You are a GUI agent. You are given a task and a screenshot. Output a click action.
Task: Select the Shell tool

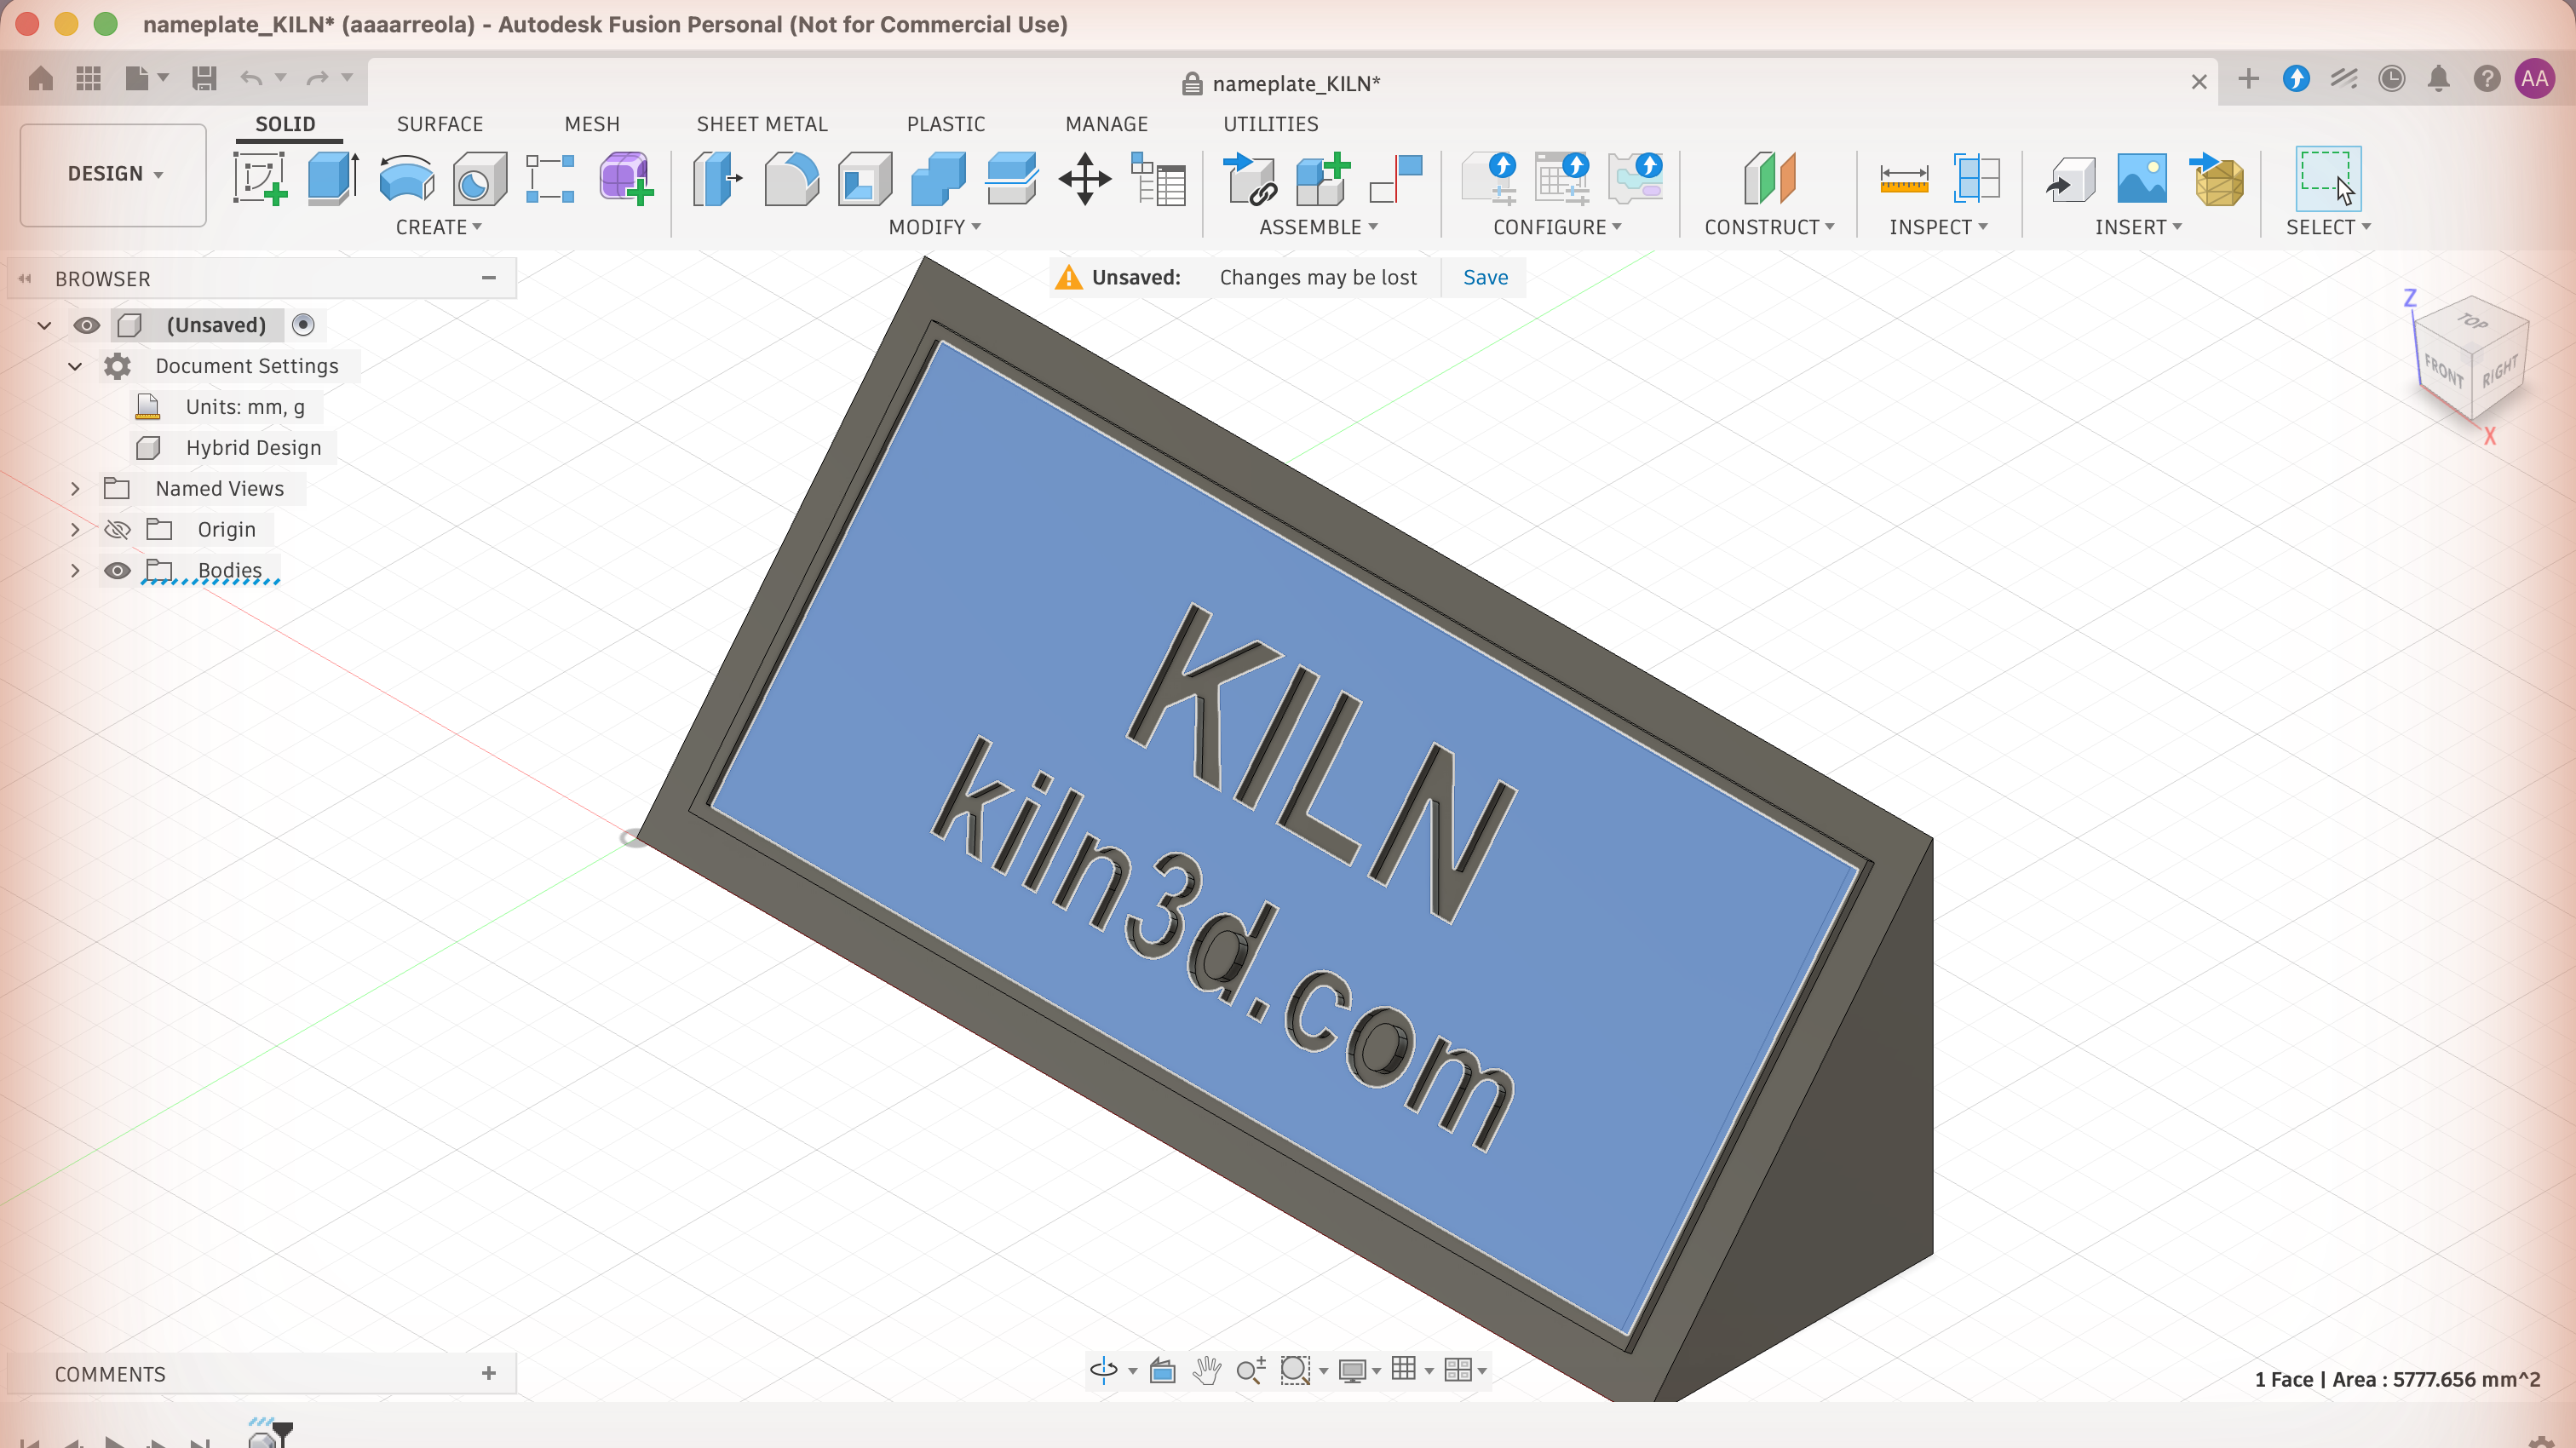tap(865, 179)
